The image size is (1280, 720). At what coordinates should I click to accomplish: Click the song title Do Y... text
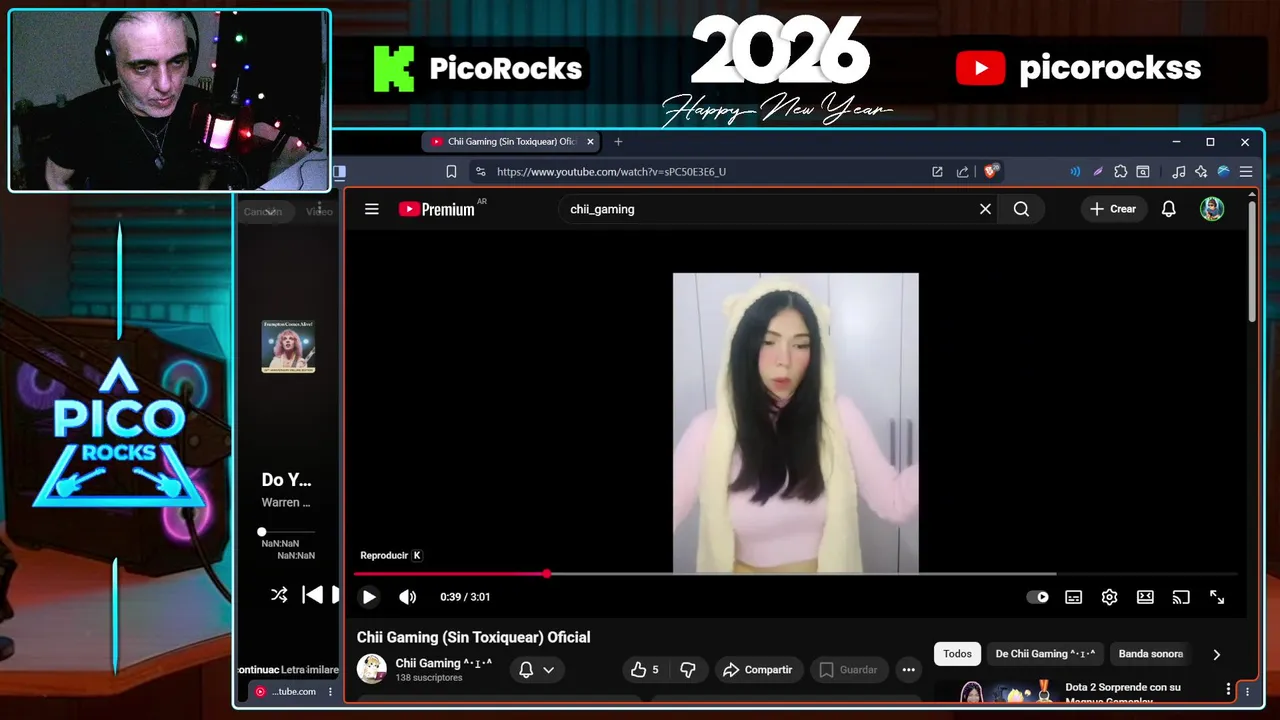287,480
